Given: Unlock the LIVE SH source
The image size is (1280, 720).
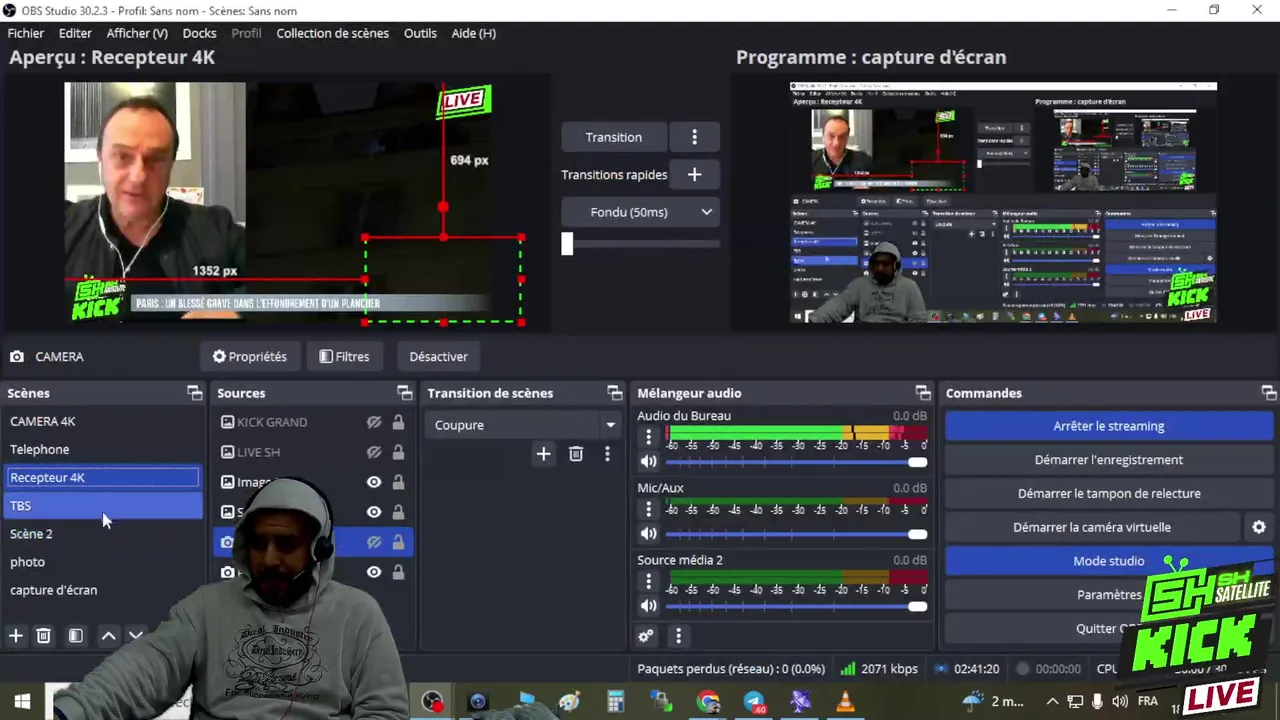Looking at the screenshot, I should tap(398, 452).
